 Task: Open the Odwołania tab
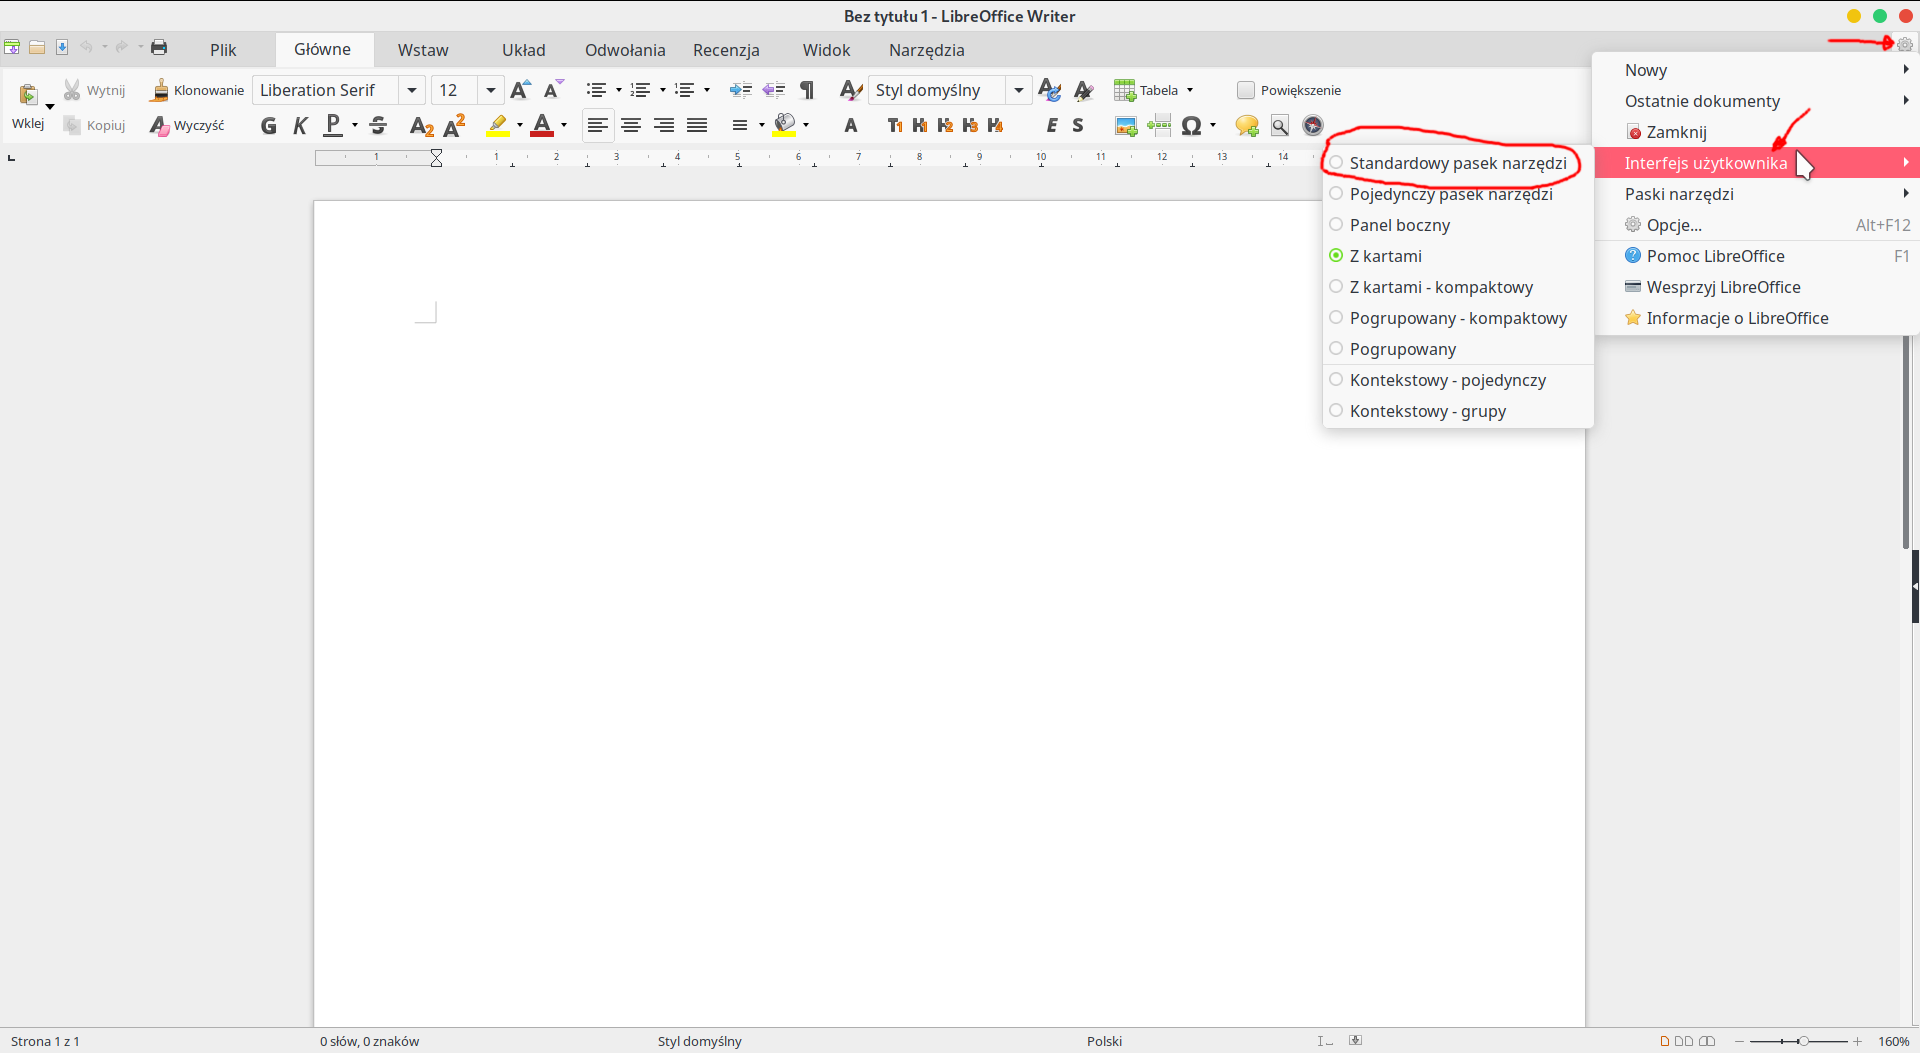coord(625,50)
